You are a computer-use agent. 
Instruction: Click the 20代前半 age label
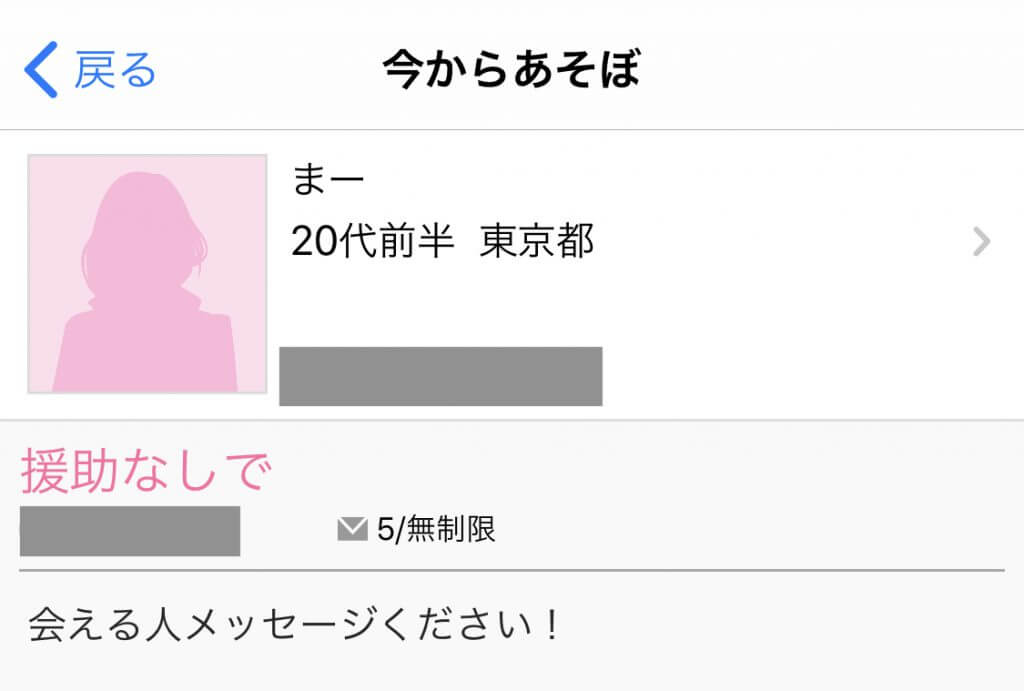coord(372,241)
